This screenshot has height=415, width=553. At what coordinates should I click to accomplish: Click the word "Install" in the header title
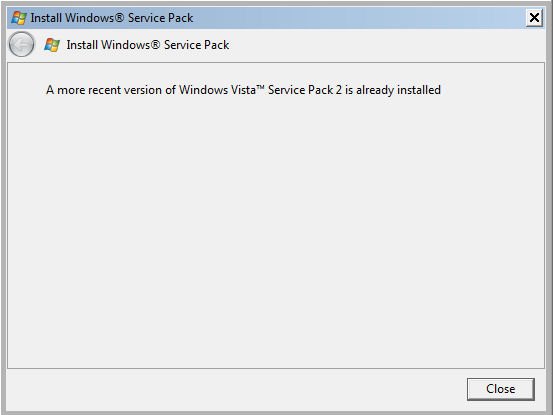[x=82, y=45]
